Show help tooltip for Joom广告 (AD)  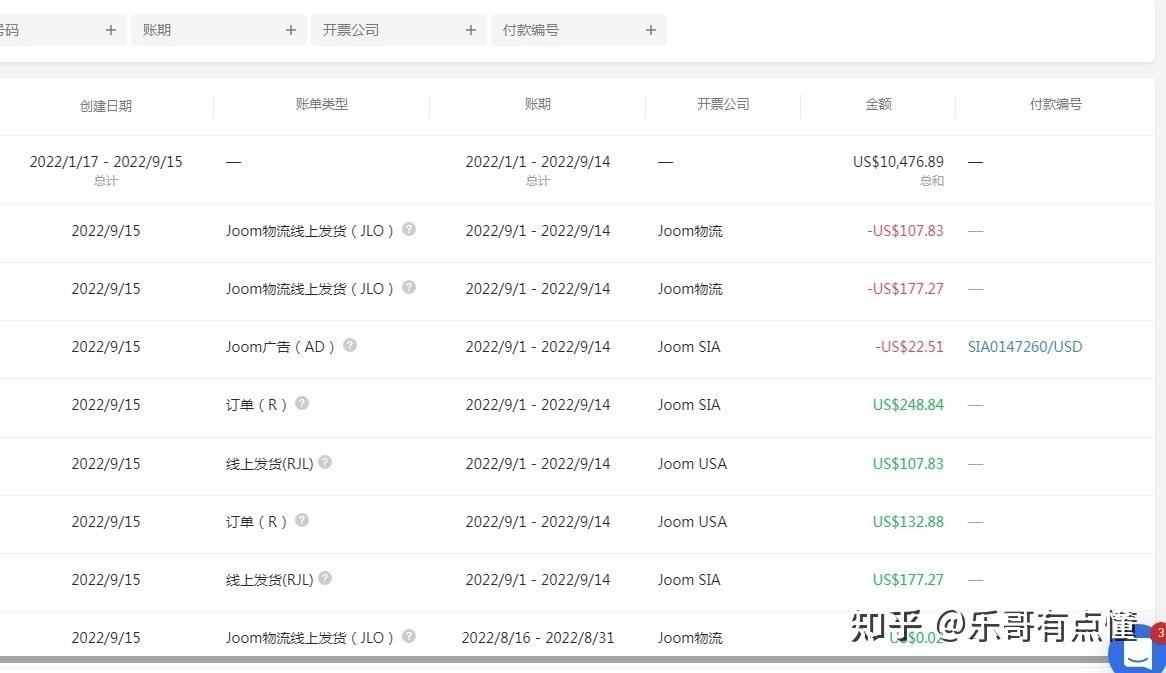(350, 345)
